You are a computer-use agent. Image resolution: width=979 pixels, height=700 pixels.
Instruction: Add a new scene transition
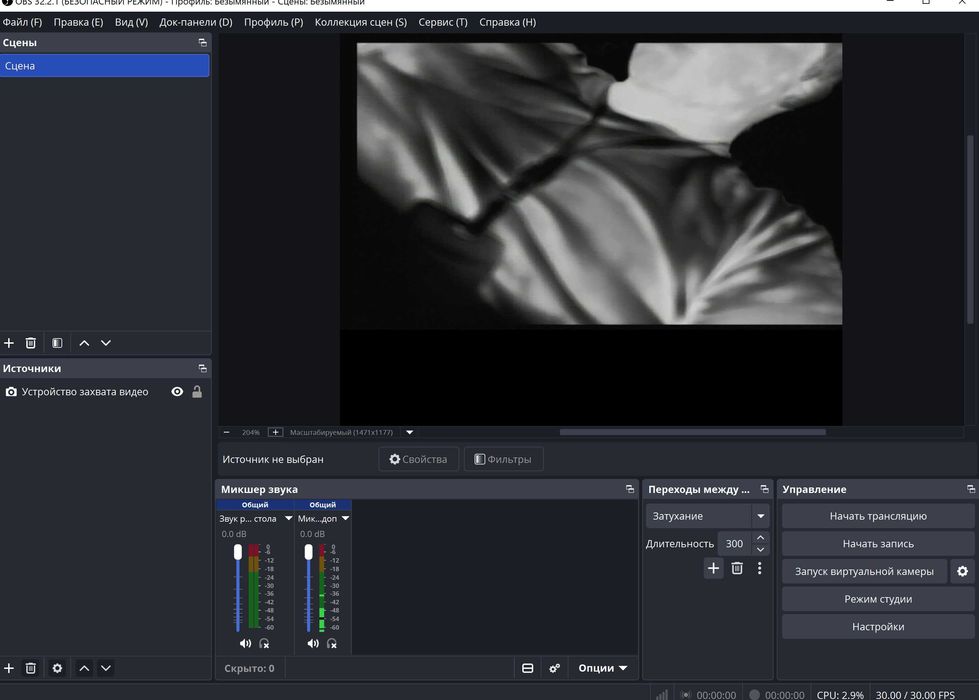713,568
